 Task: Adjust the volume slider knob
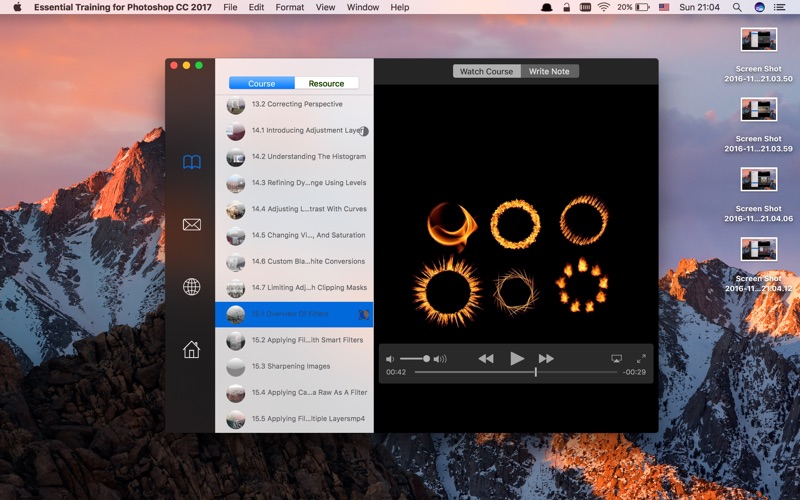[x=427, y=359]
